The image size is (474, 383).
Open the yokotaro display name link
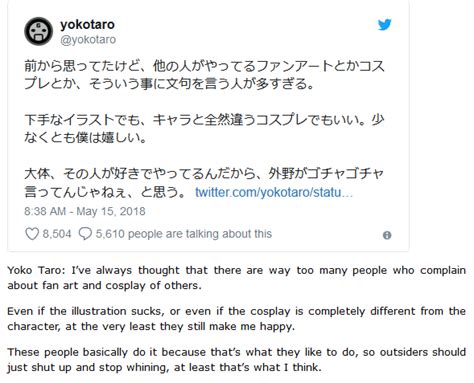tap(87, 25)
